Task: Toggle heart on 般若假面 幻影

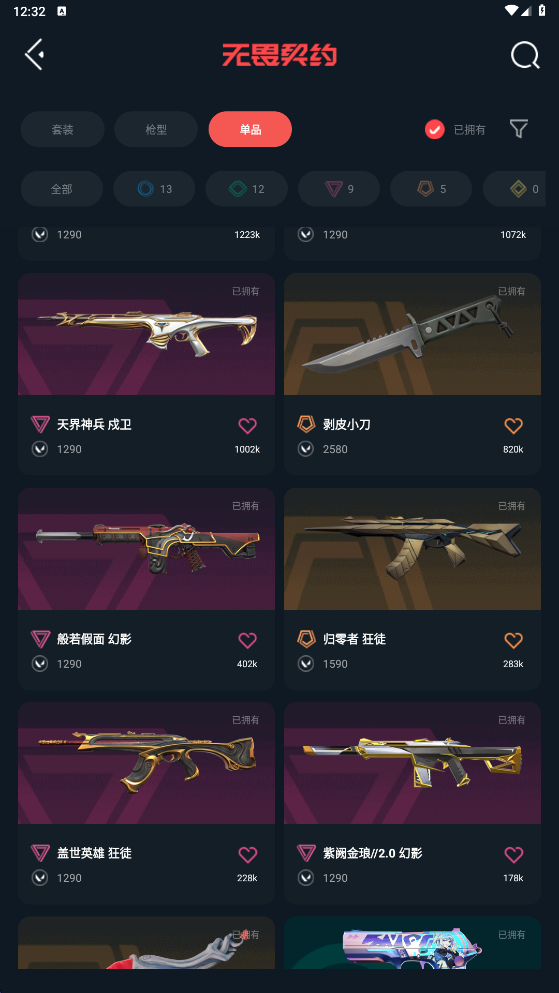Action: tap(248, 640)
